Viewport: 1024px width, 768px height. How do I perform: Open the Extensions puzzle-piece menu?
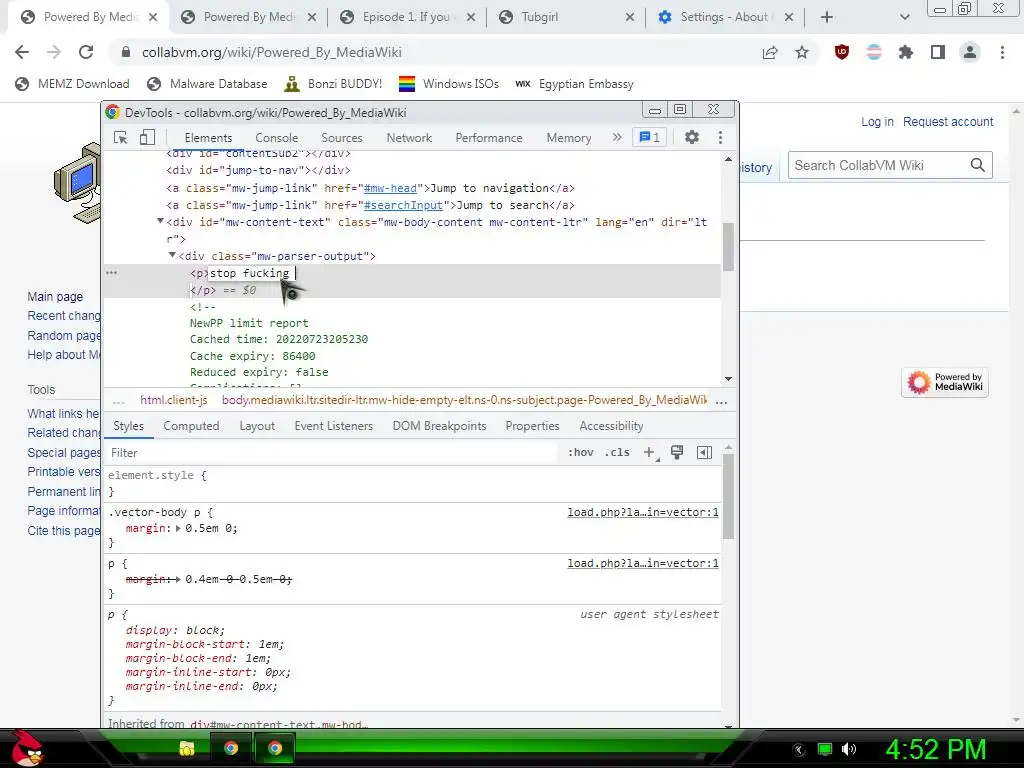[x=906, y=52]
